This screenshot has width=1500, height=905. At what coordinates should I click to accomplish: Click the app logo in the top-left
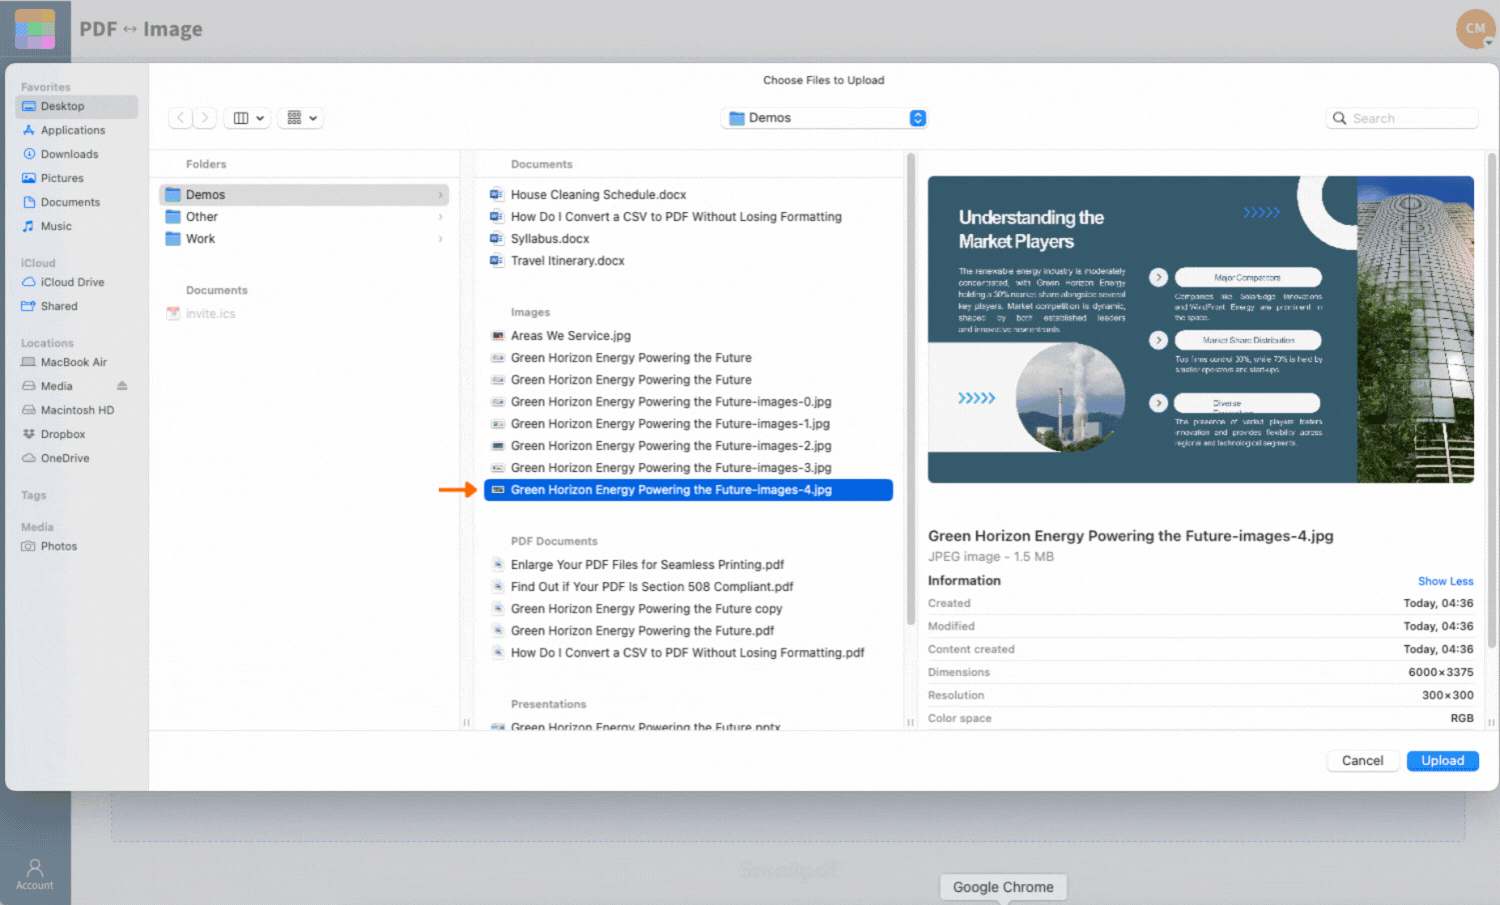point(35,29)
